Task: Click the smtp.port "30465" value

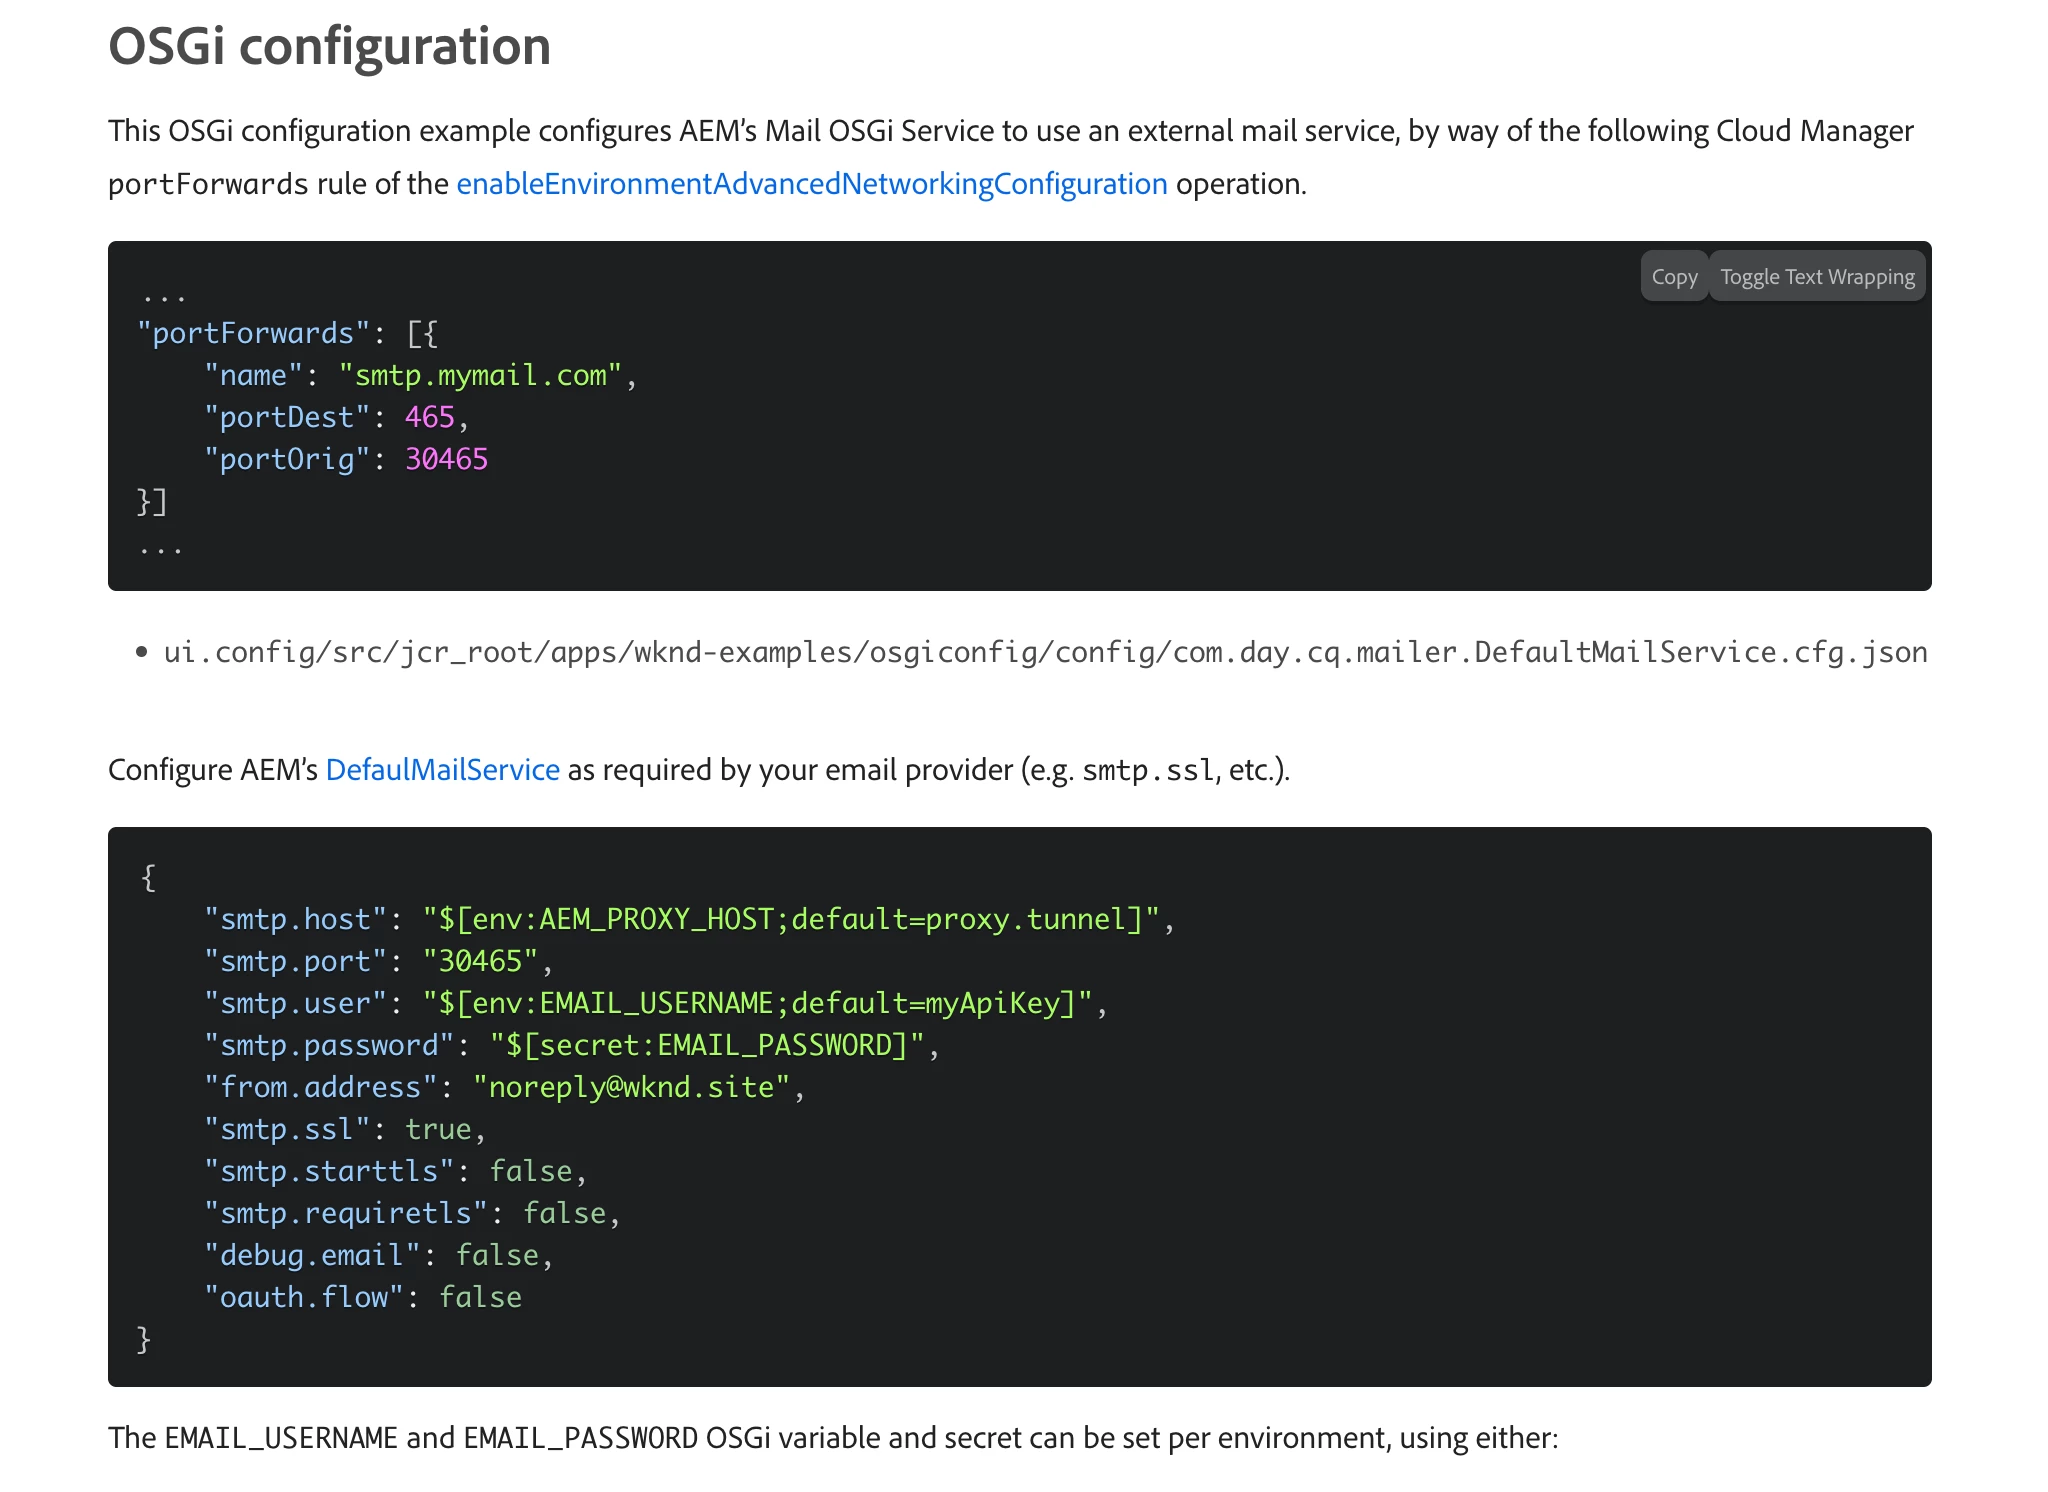Action: 480,961
